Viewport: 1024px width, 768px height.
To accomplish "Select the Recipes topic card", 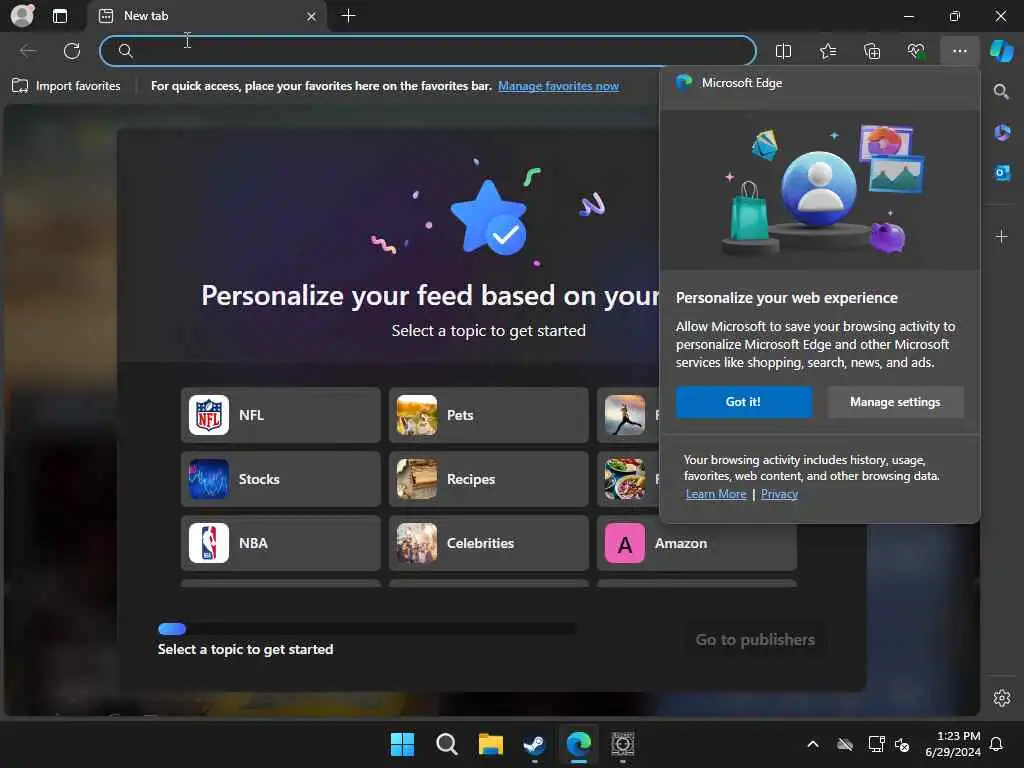I will (x=488, y=479).
